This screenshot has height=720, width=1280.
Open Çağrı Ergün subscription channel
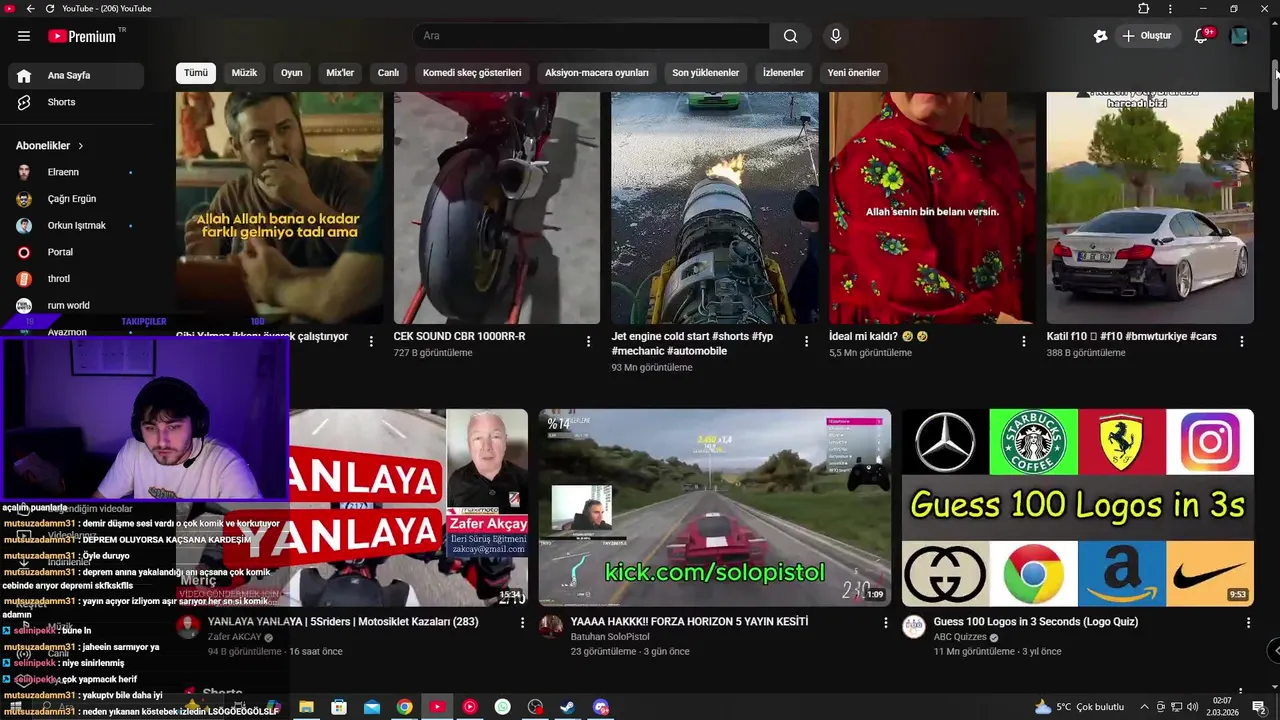tap(76, 199)
